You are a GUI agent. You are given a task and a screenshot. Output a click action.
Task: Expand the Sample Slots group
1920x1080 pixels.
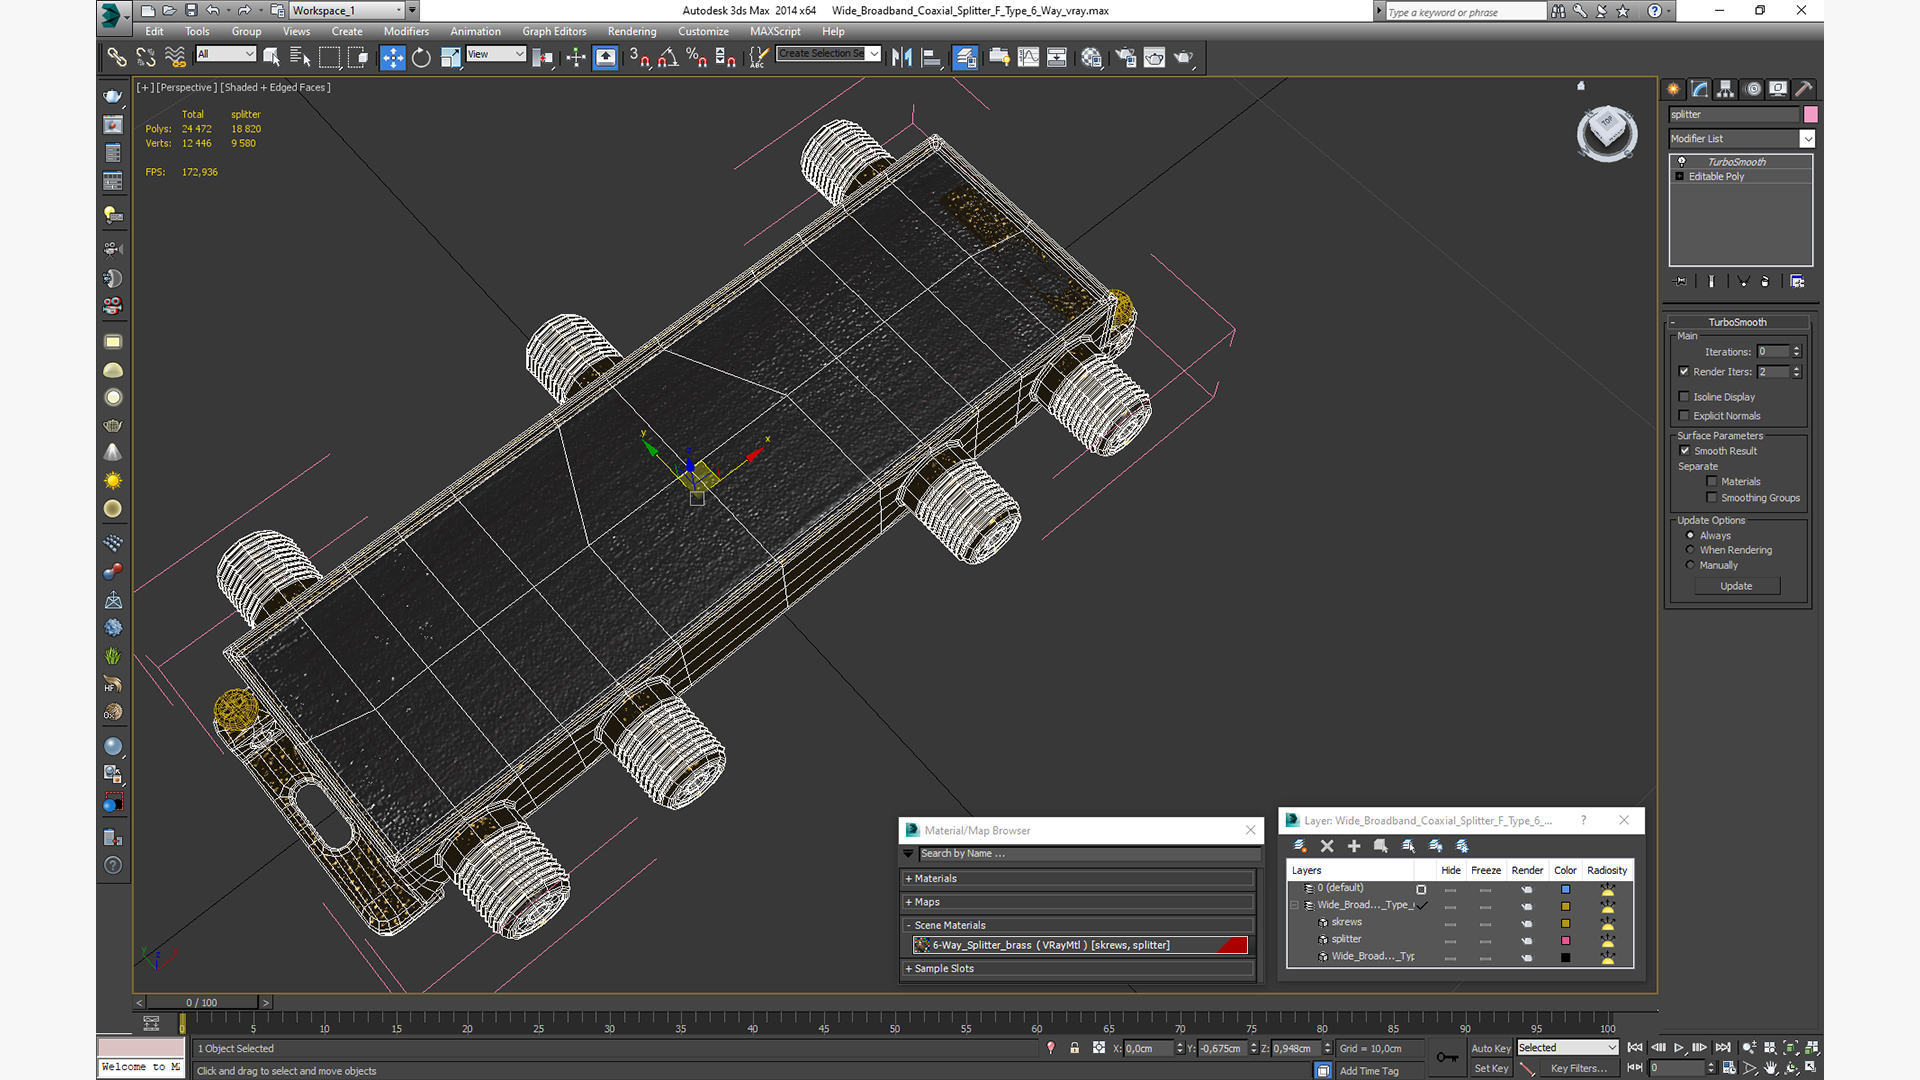[1077, 969]
